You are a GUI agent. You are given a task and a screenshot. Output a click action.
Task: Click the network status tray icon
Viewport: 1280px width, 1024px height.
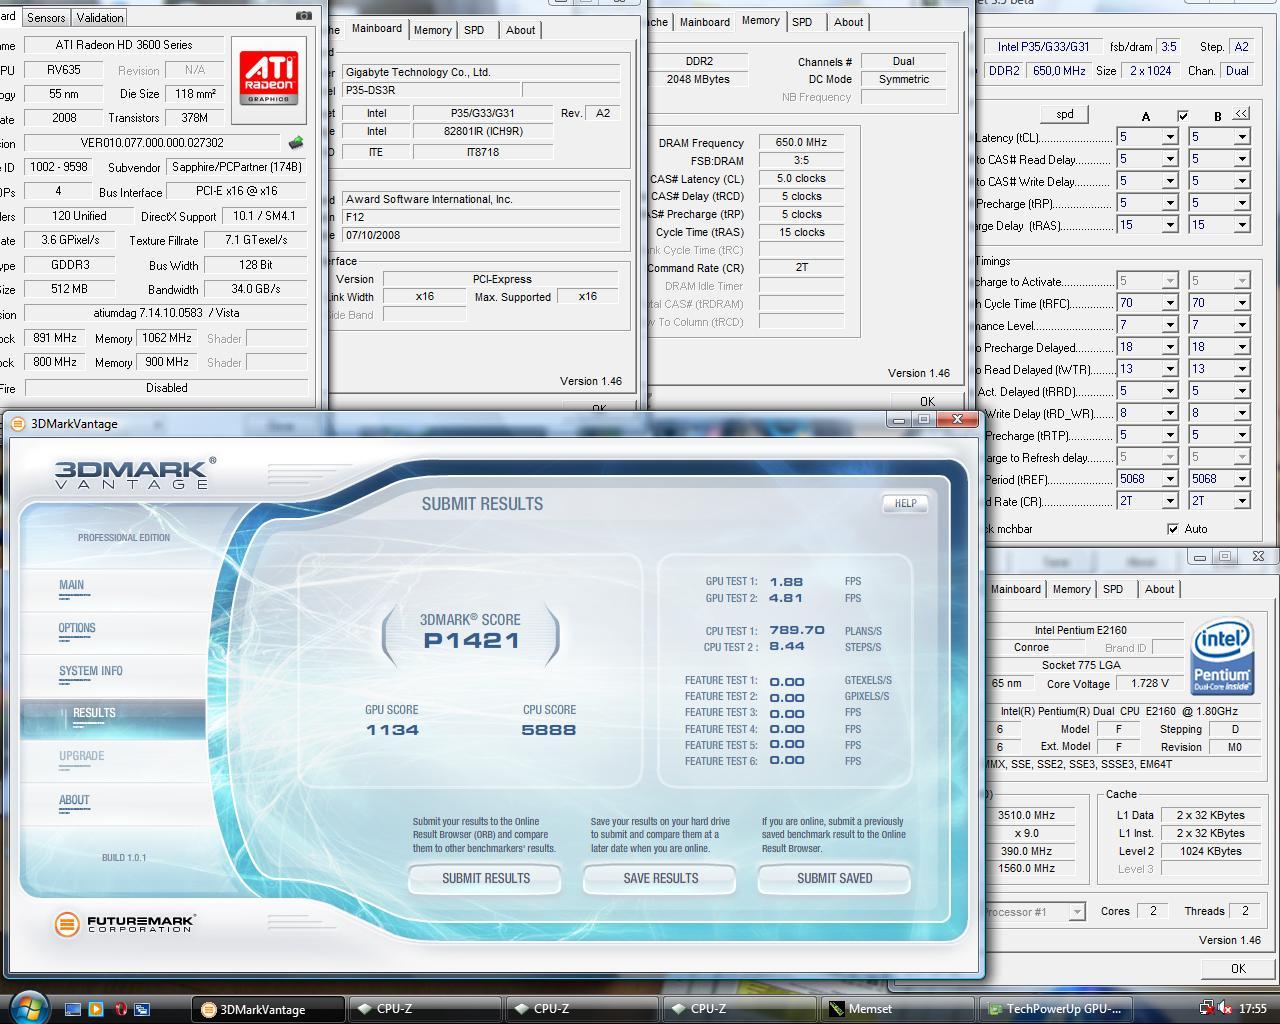coord(1207,1008)
